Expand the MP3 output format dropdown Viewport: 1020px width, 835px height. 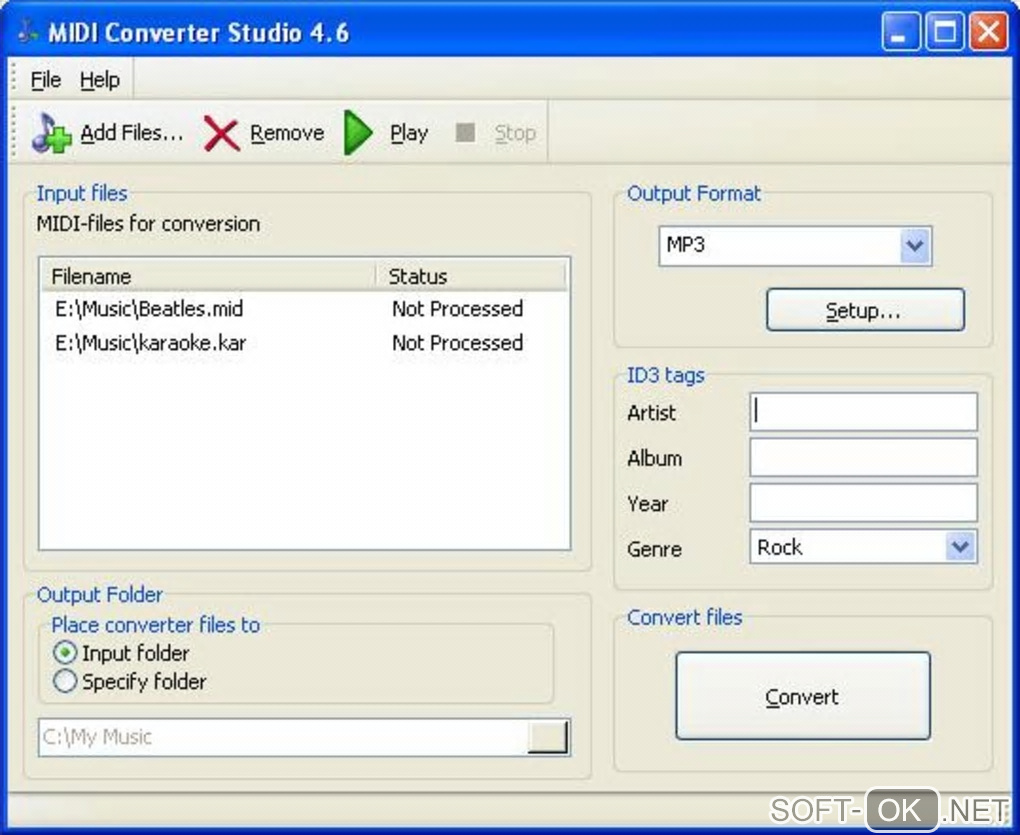coord(915,246)
